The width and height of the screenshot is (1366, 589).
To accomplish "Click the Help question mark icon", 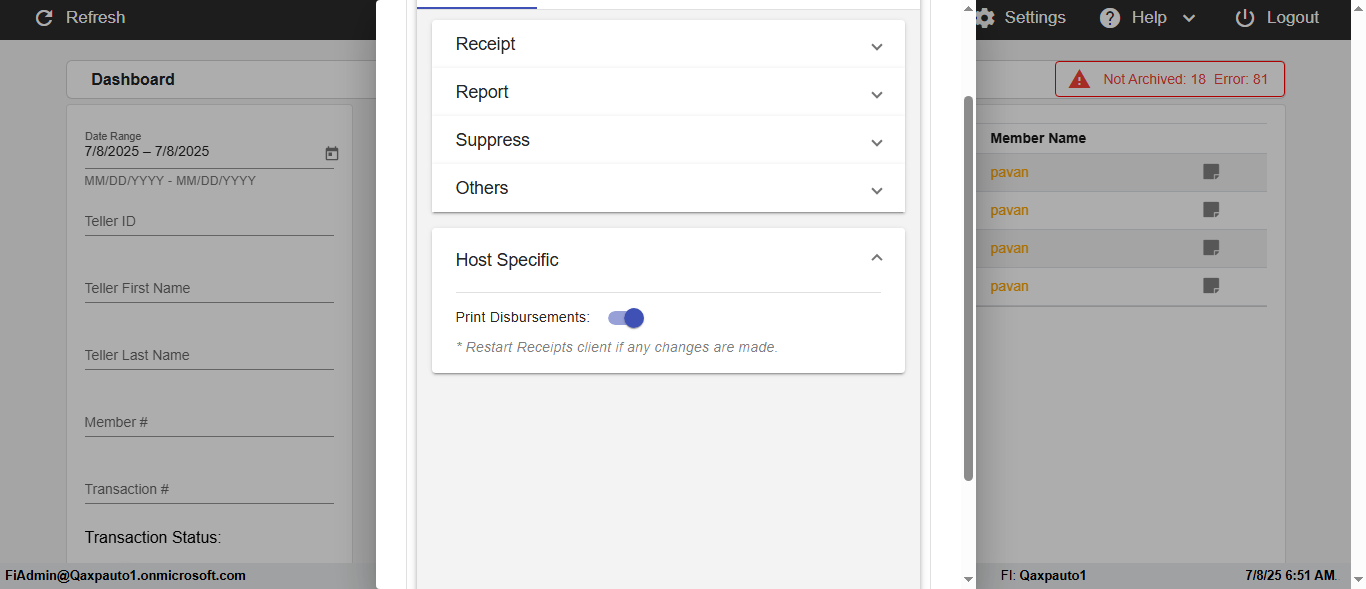I will tap(1110, 18).
